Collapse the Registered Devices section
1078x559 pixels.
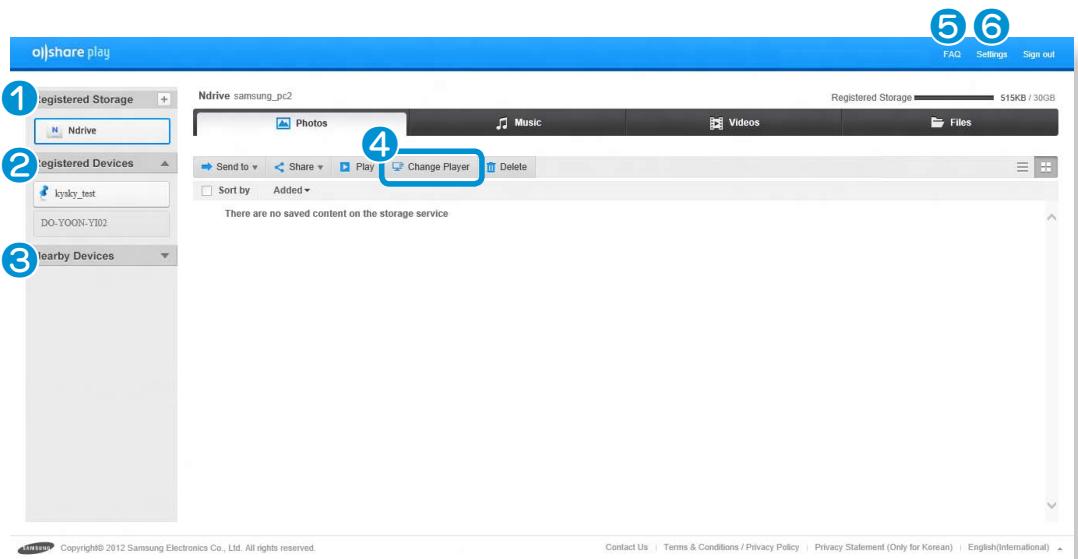tap(164, 163)
